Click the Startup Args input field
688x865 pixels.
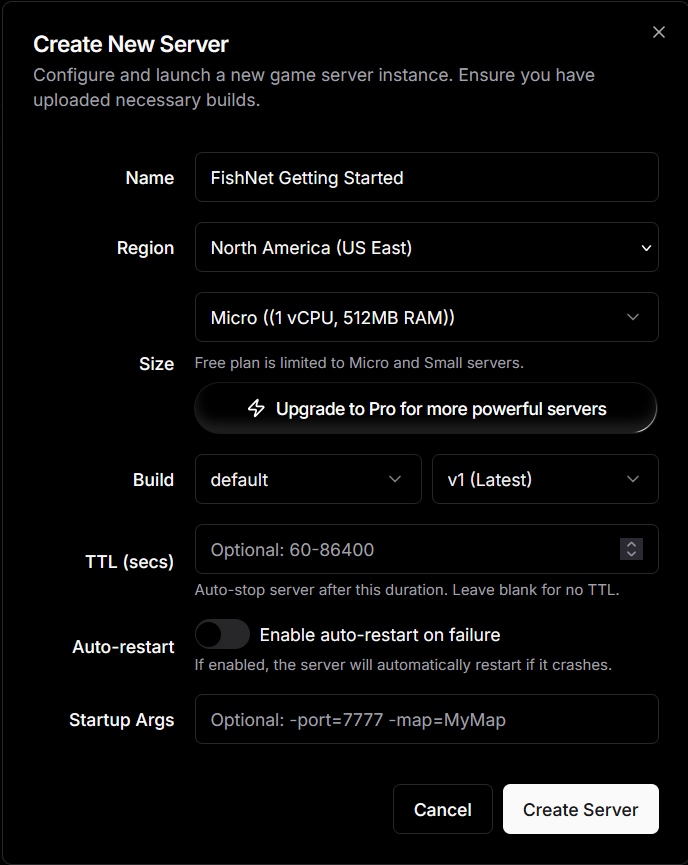[426, 719]
